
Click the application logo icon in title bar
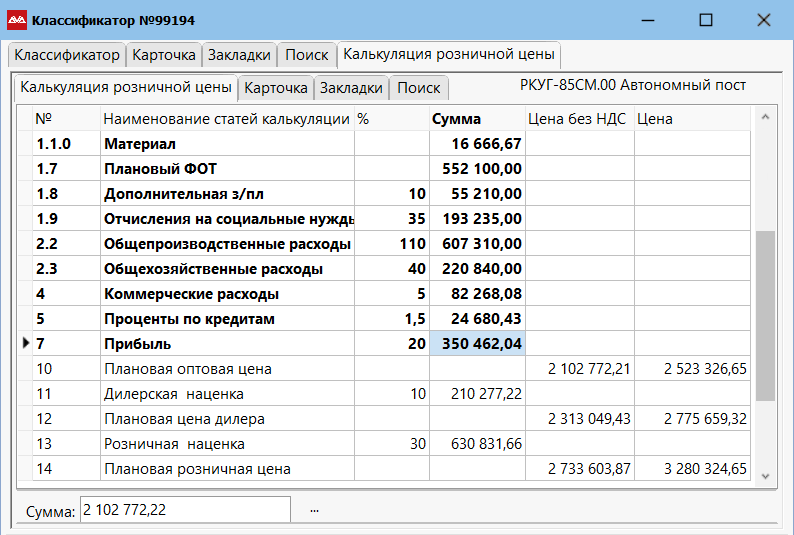click(x=18, y=20)
